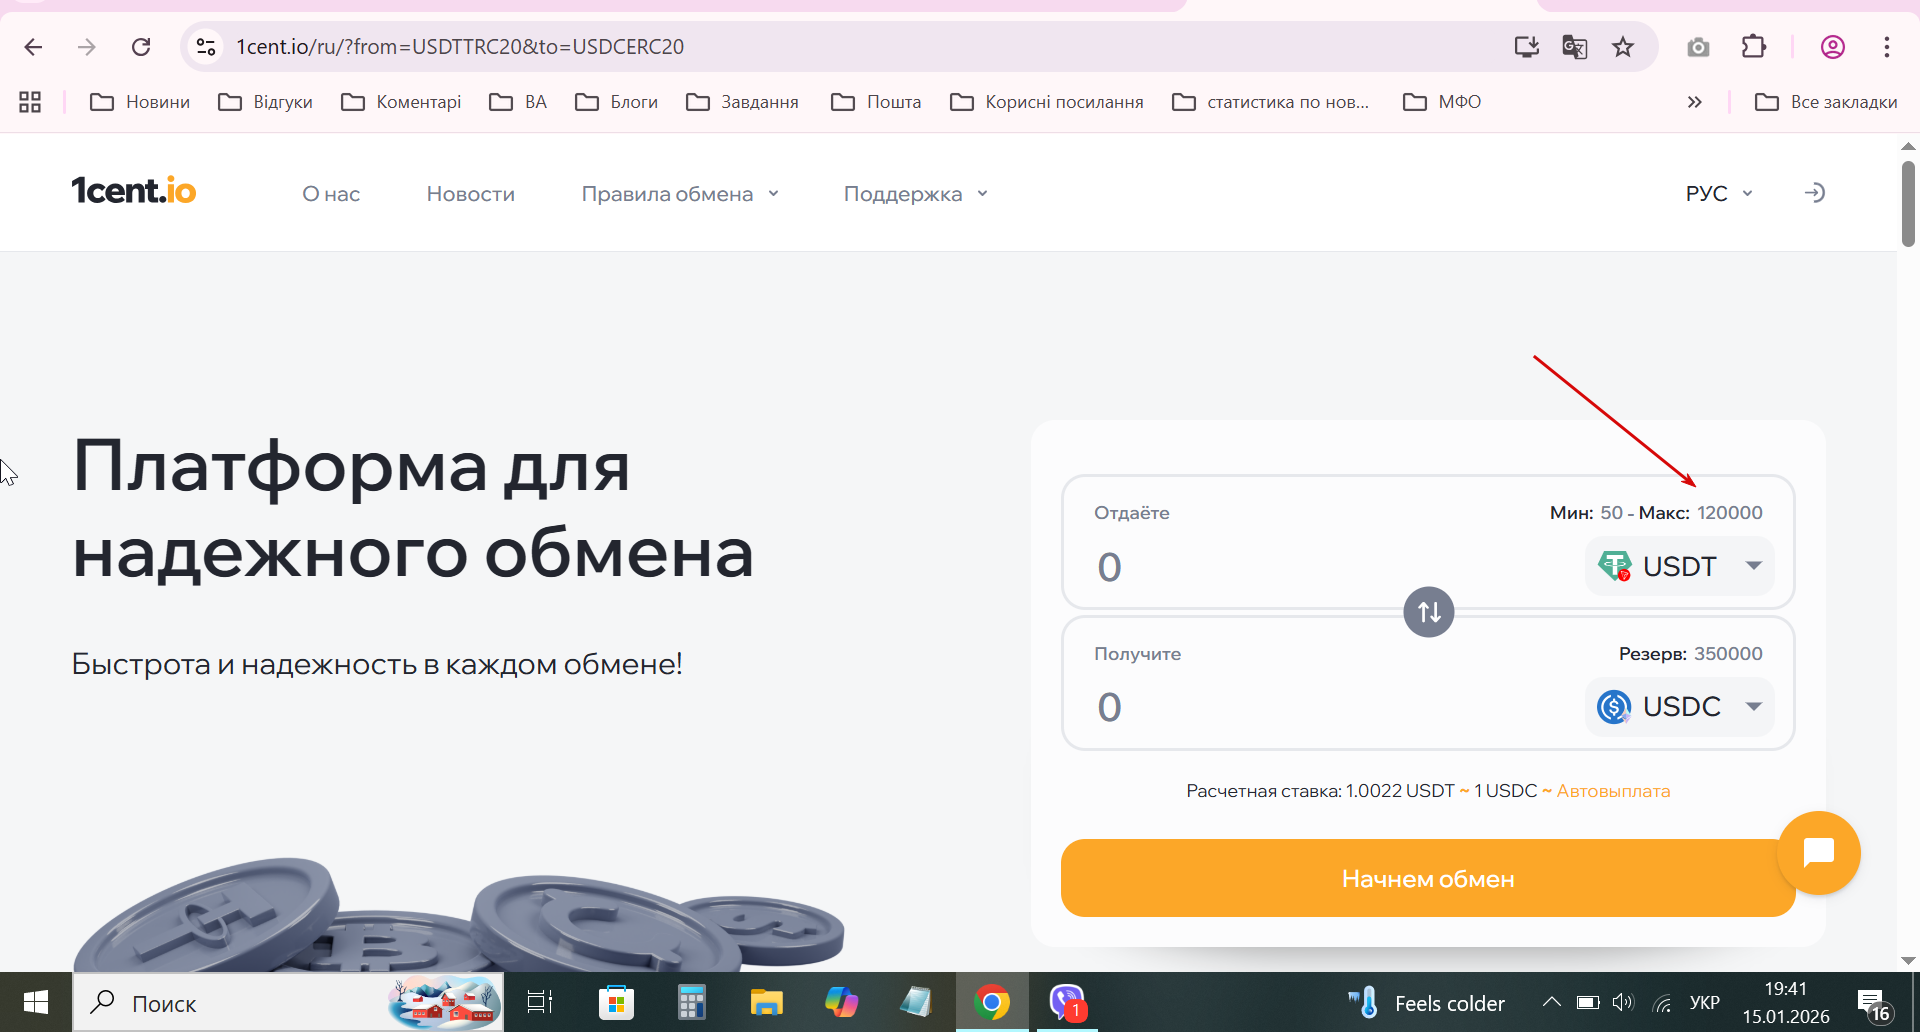Click the address bar URL
The image size is (1920, 1032).
click(x=460, y=47)
